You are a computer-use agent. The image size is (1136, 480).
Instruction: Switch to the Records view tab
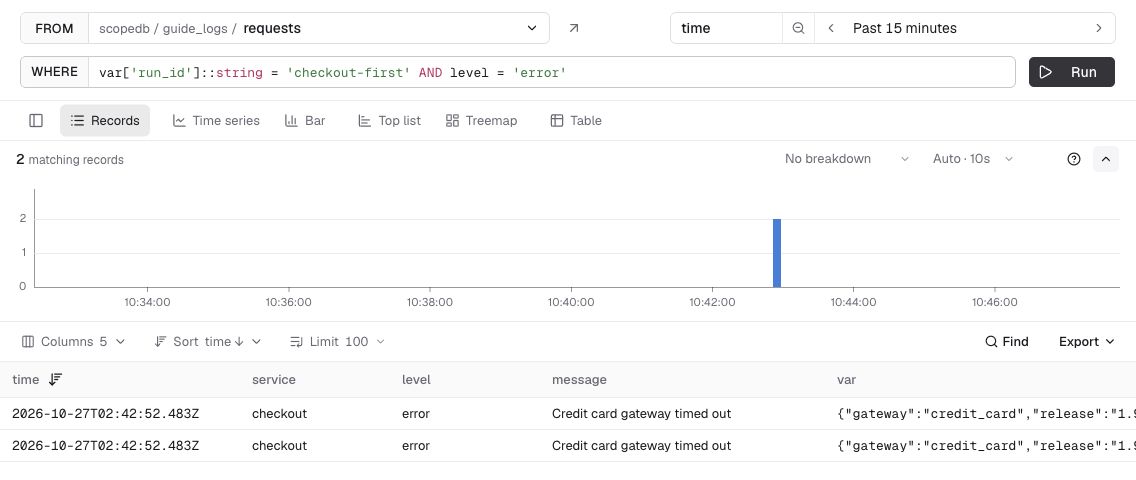coord(105,120)
